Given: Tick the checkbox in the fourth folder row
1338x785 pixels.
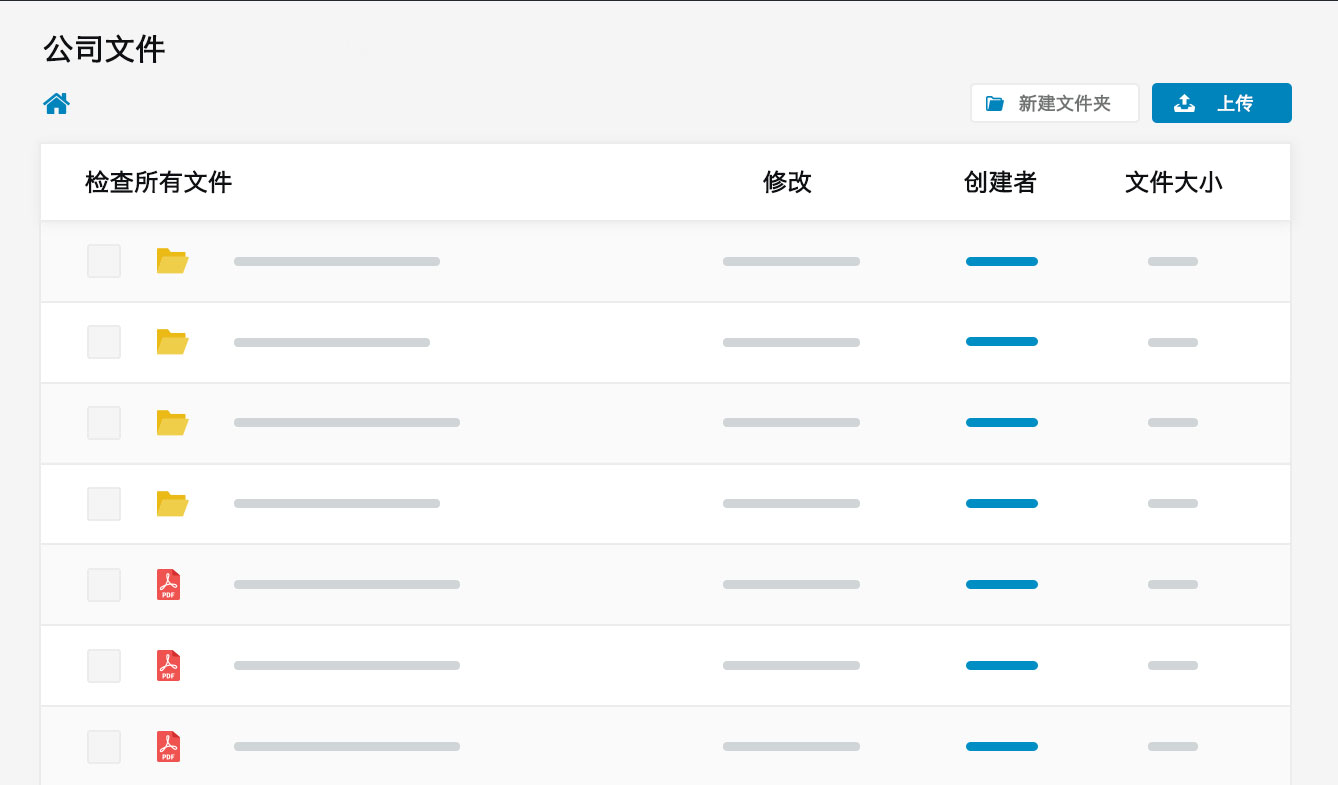Looking at the screenshot, I should pyautogui.click(x=104, y=504).
